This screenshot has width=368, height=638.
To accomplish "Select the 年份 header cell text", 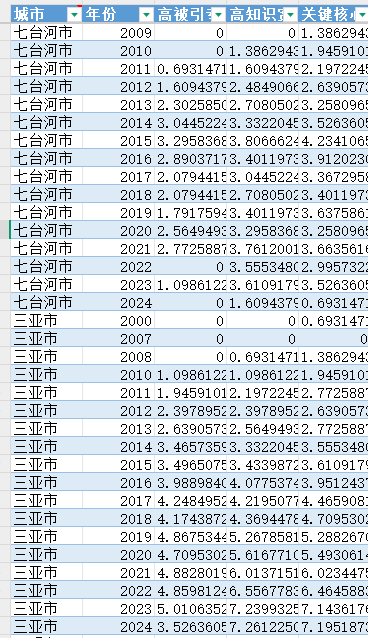I will (101, 15).
